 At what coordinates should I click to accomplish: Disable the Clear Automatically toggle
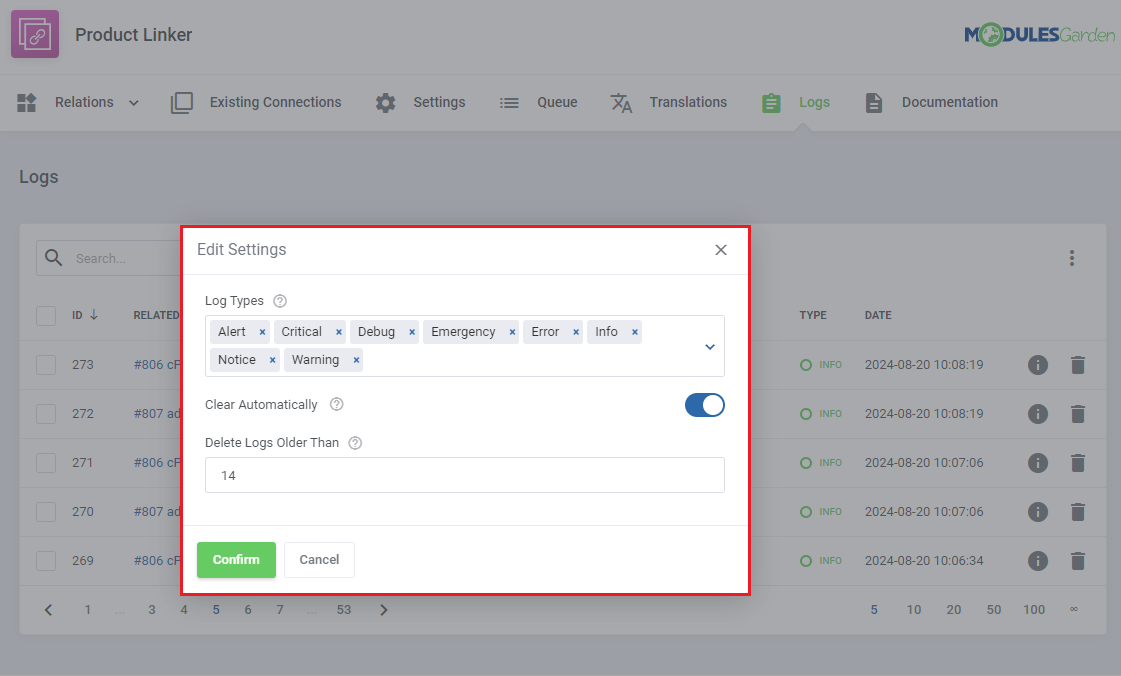704,405
